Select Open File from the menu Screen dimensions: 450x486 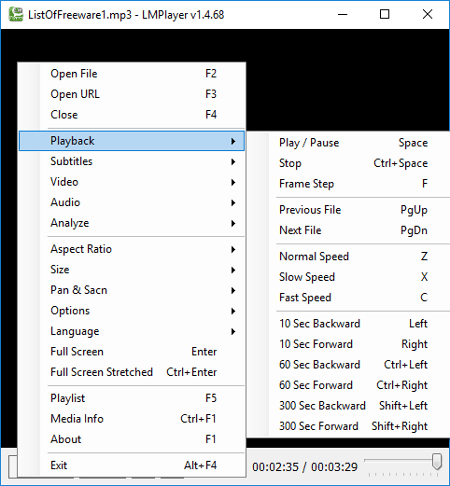pyautogui.click(x=132, y=74)
